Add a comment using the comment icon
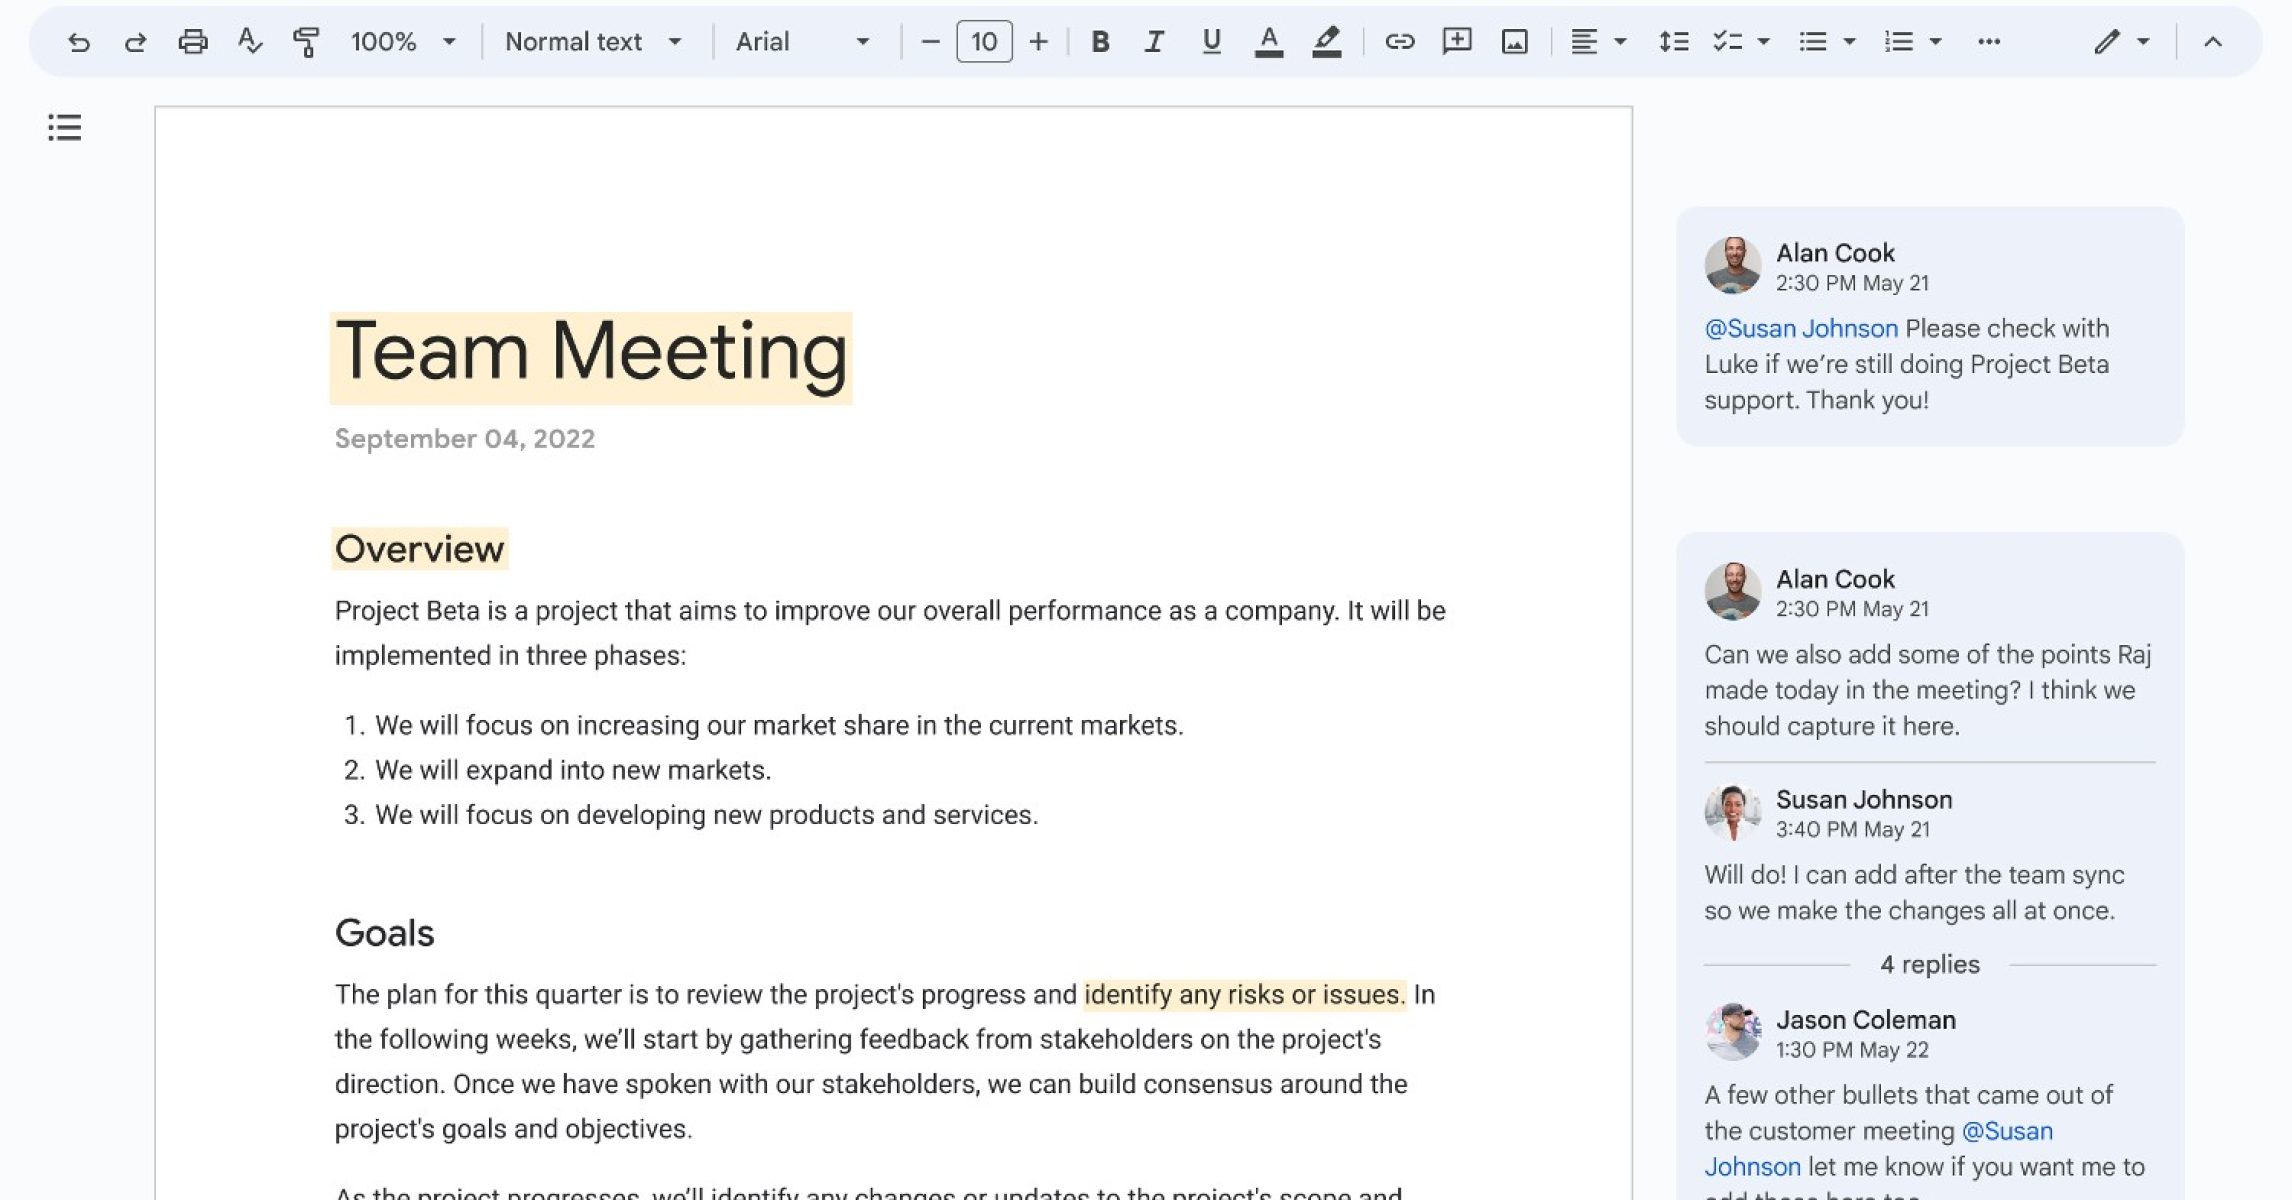The width and height of the screenshot is (2292, 1200). point(1456,42)
